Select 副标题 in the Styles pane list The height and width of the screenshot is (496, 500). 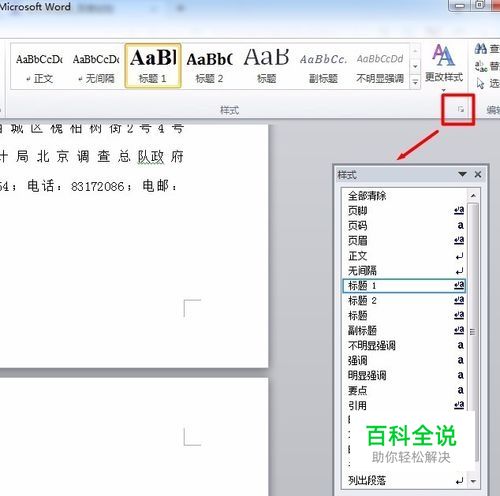point(404,330)
